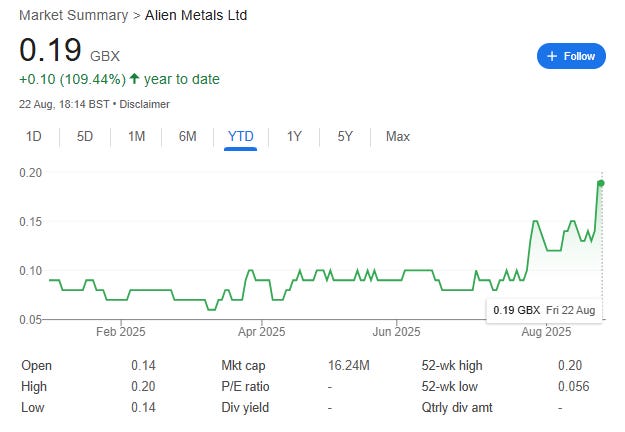This screenshot has height=432, width=625.
Task: Click the Low label in stats table
Action: click(x=32, y=408)
